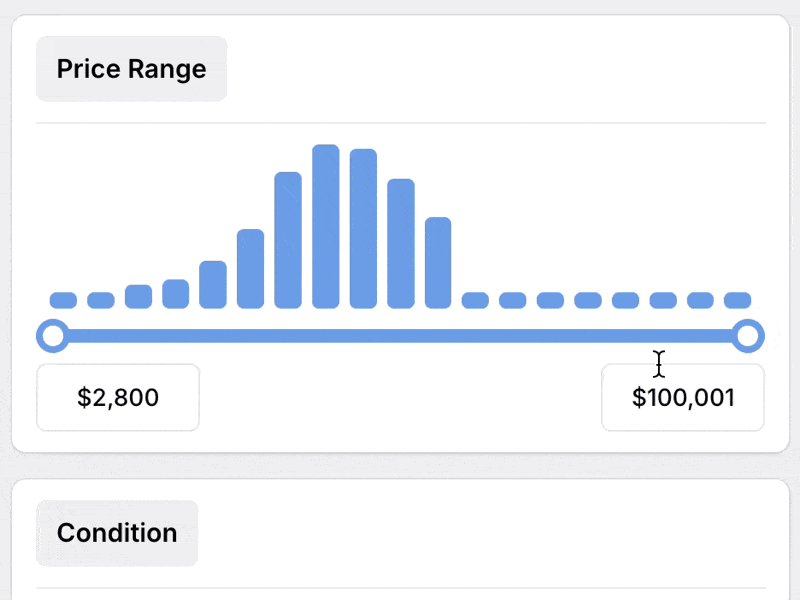800x600 pixels.
Task: Click the last histogram bar on the far right
Action: 738,300
